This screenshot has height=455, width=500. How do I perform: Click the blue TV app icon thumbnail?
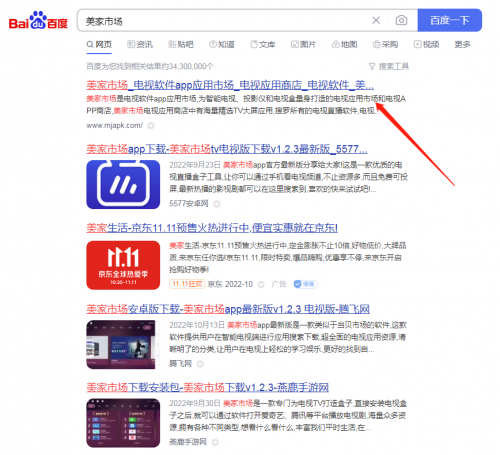123,184
